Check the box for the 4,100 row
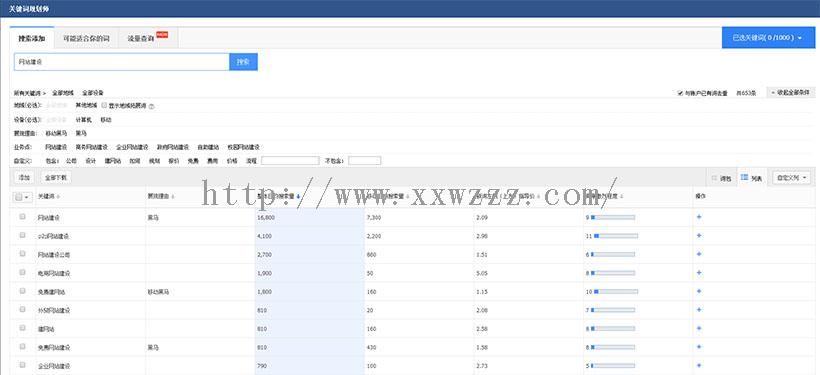820x375 pixels. tap(22, 235)
